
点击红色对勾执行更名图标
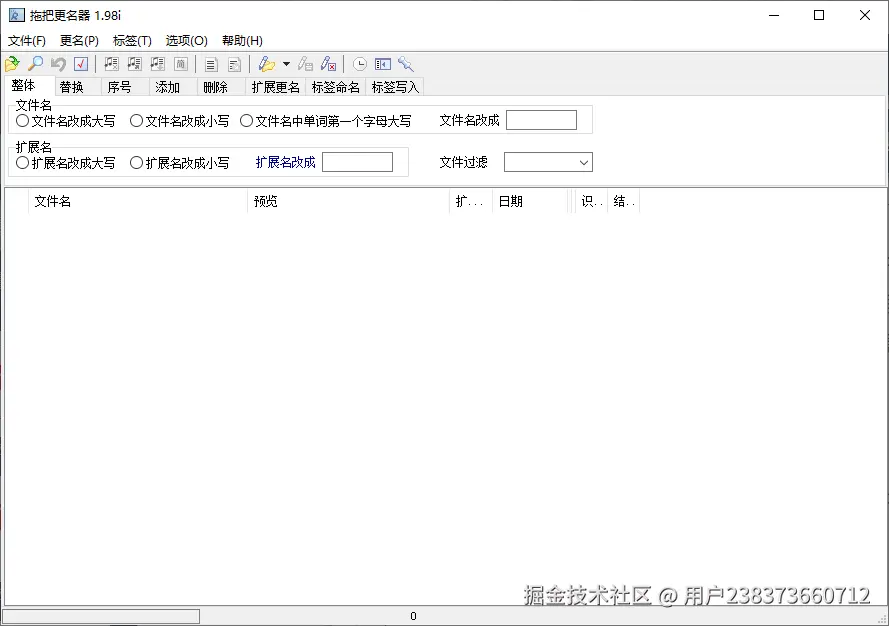tap(80, 63)
